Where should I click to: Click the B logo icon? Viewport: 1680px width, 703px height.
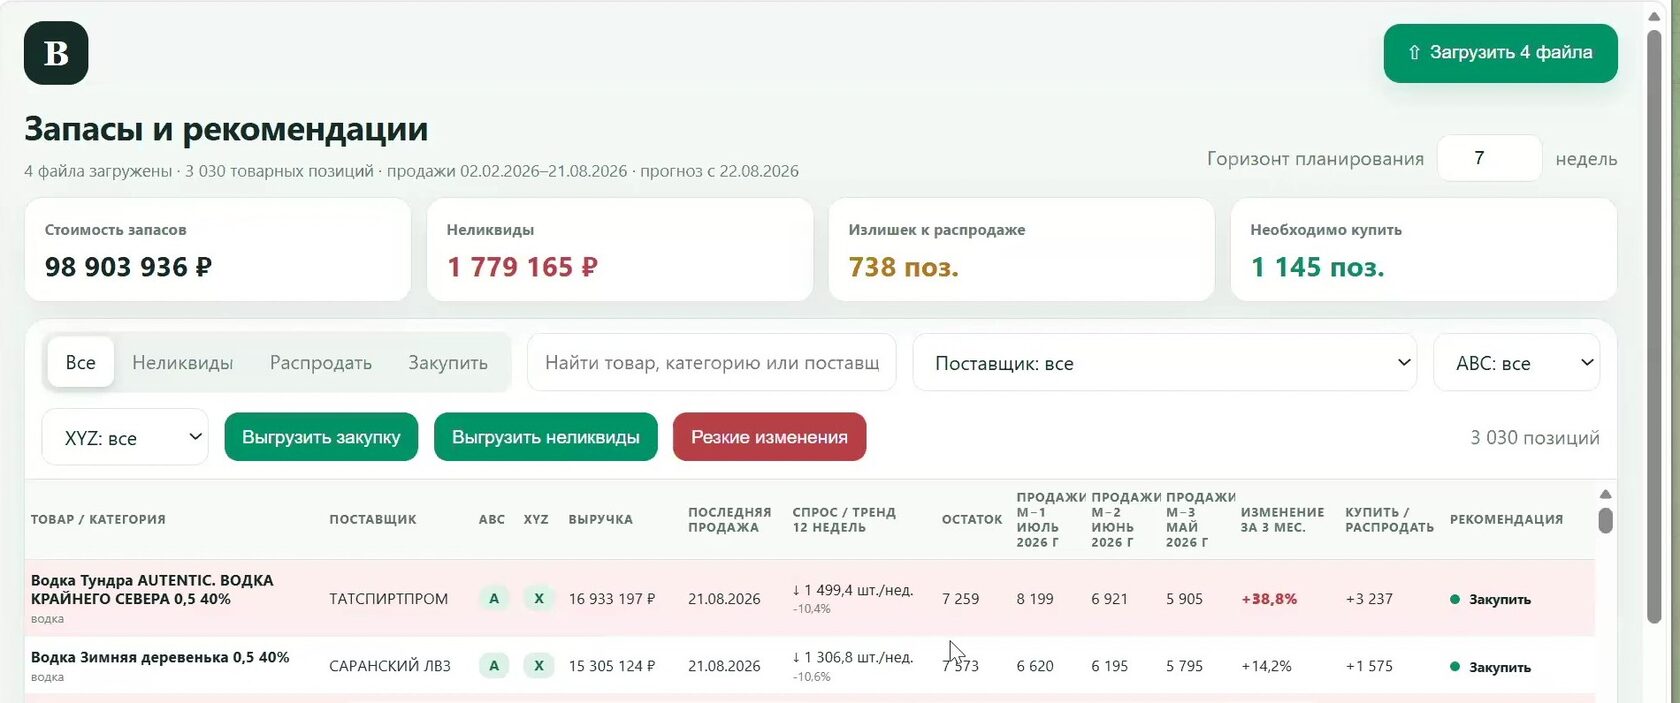pos(56,53)
